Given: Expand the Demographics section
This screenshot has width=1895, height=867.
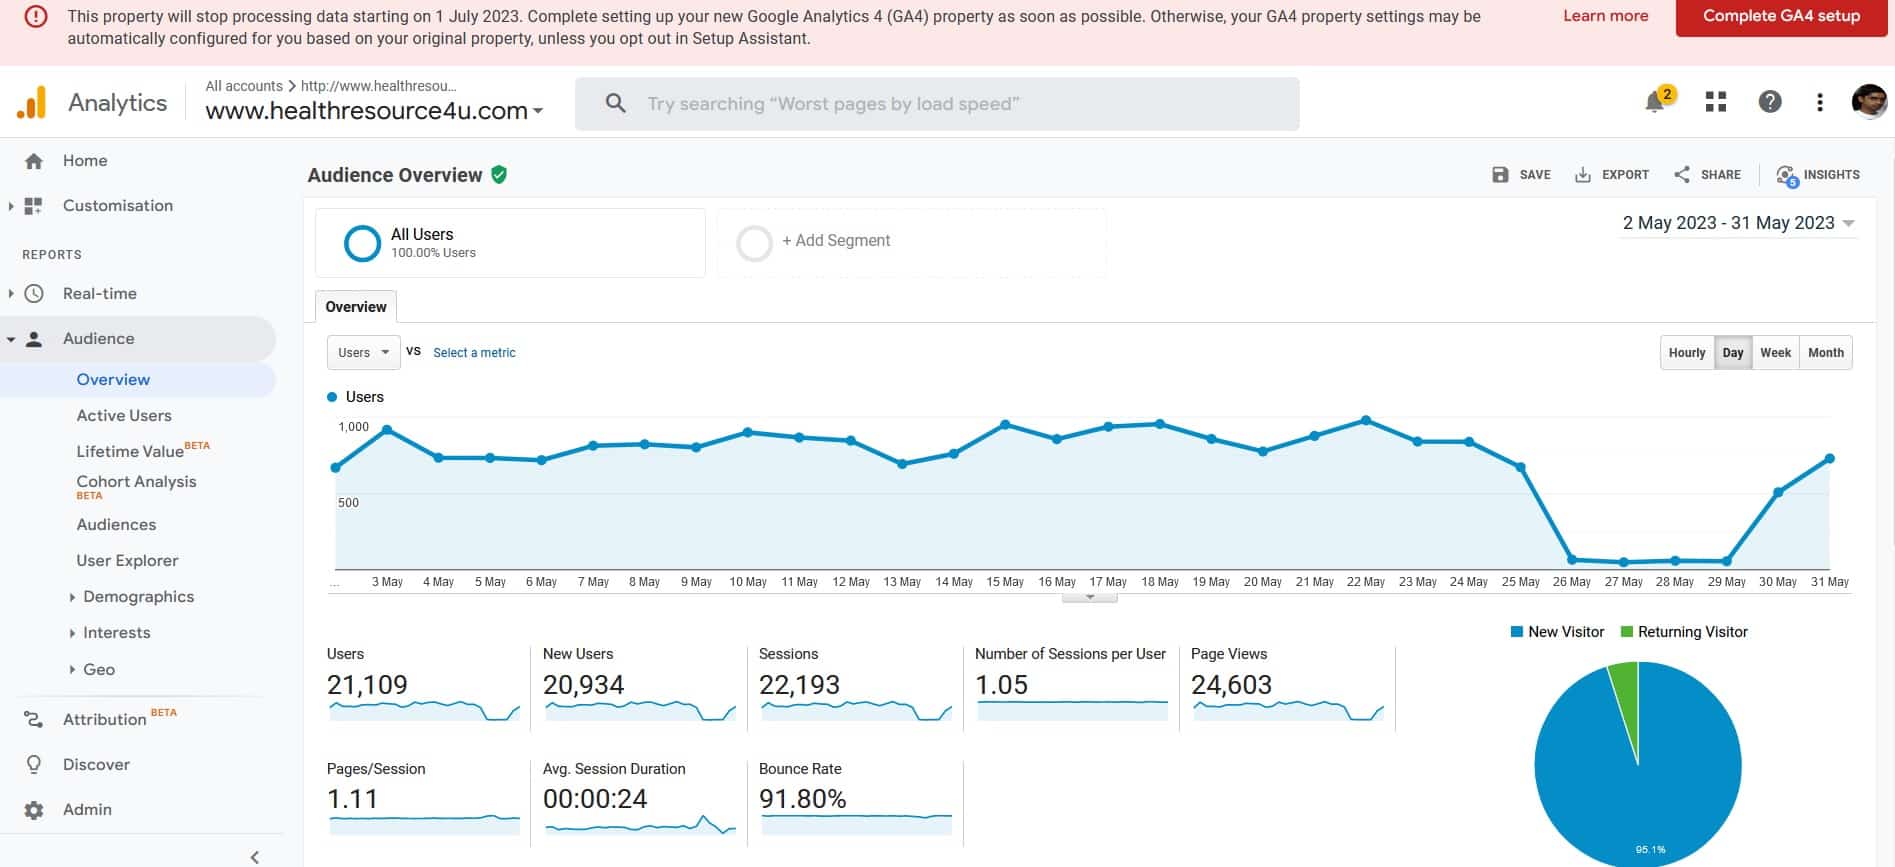Looking at the screenshot, I should pyautogui.click(x=72, y=597).
